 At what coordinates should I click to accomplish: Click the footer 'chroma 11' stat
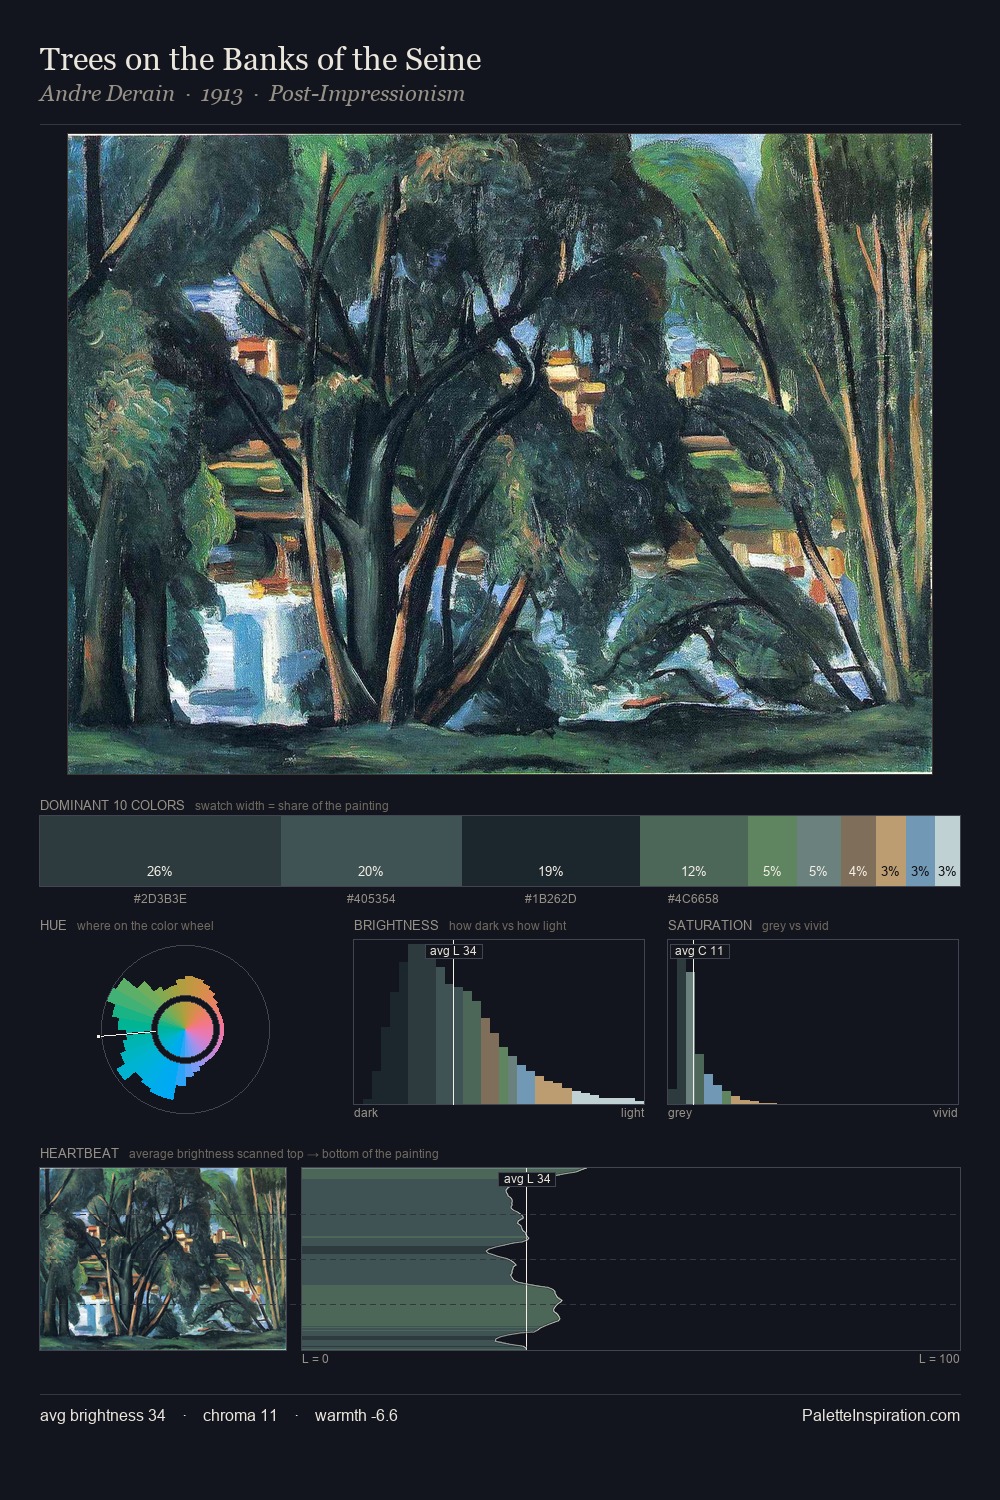[240, 1415]
